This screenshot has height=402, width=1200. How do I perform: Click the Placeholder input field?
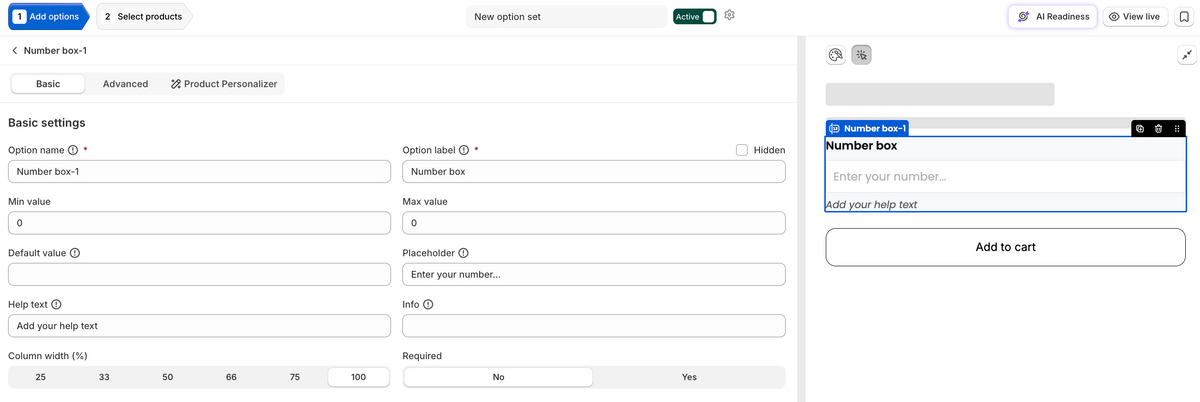pyautogui.click(x=594, y=274)
